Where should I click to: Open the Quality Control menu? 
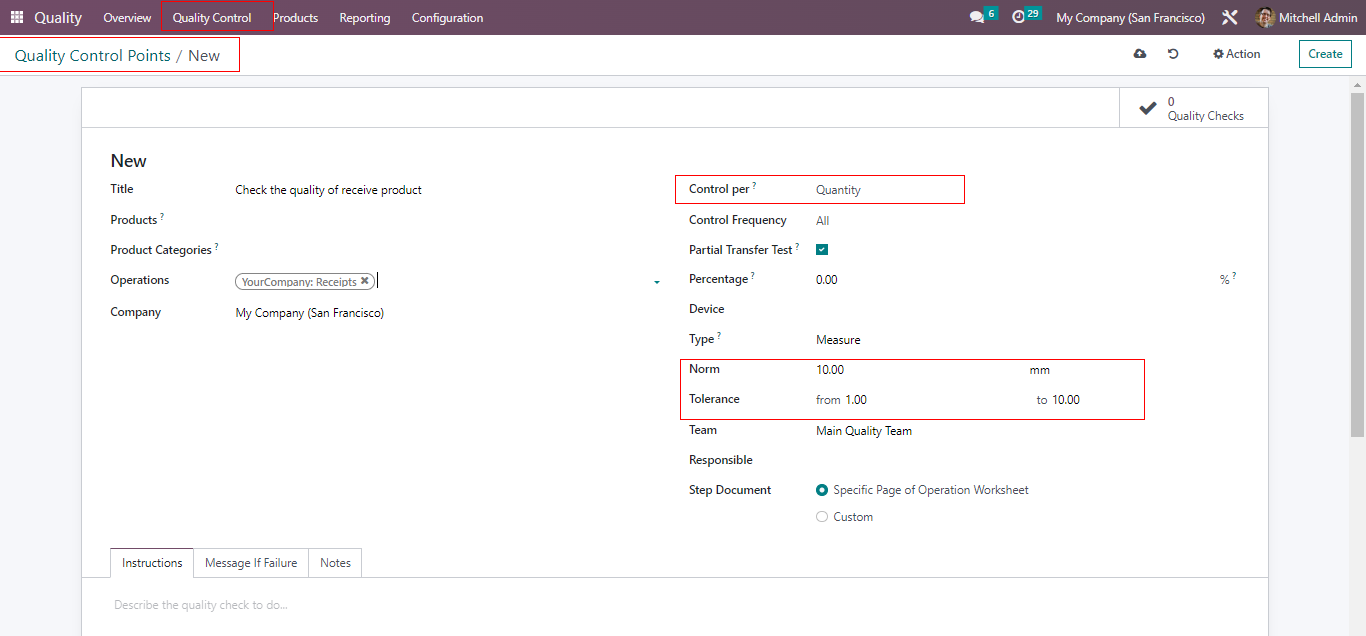click(x=212, y=18)
